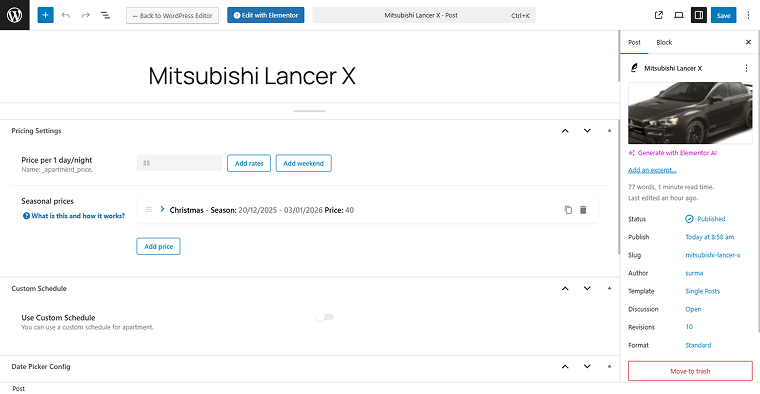Expand the Christmas seasonal price row
This screenshot has height=394, width=760.
162,209
